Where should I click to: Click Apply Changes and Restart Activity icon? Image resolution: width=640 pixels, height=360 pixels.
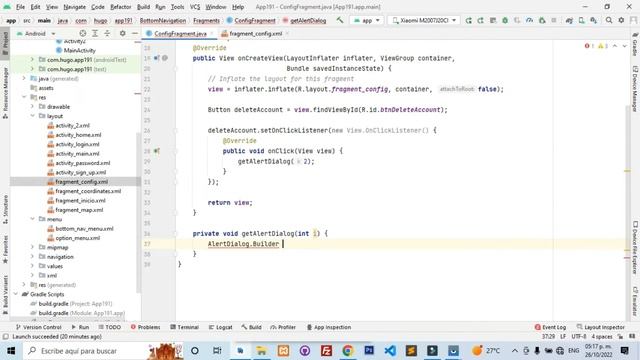[481, 20]
